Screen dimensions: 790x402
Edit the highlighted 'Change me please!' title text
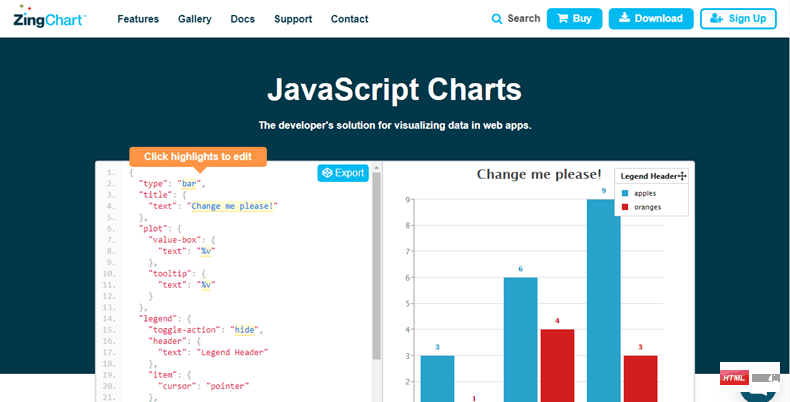pos(232,206)
